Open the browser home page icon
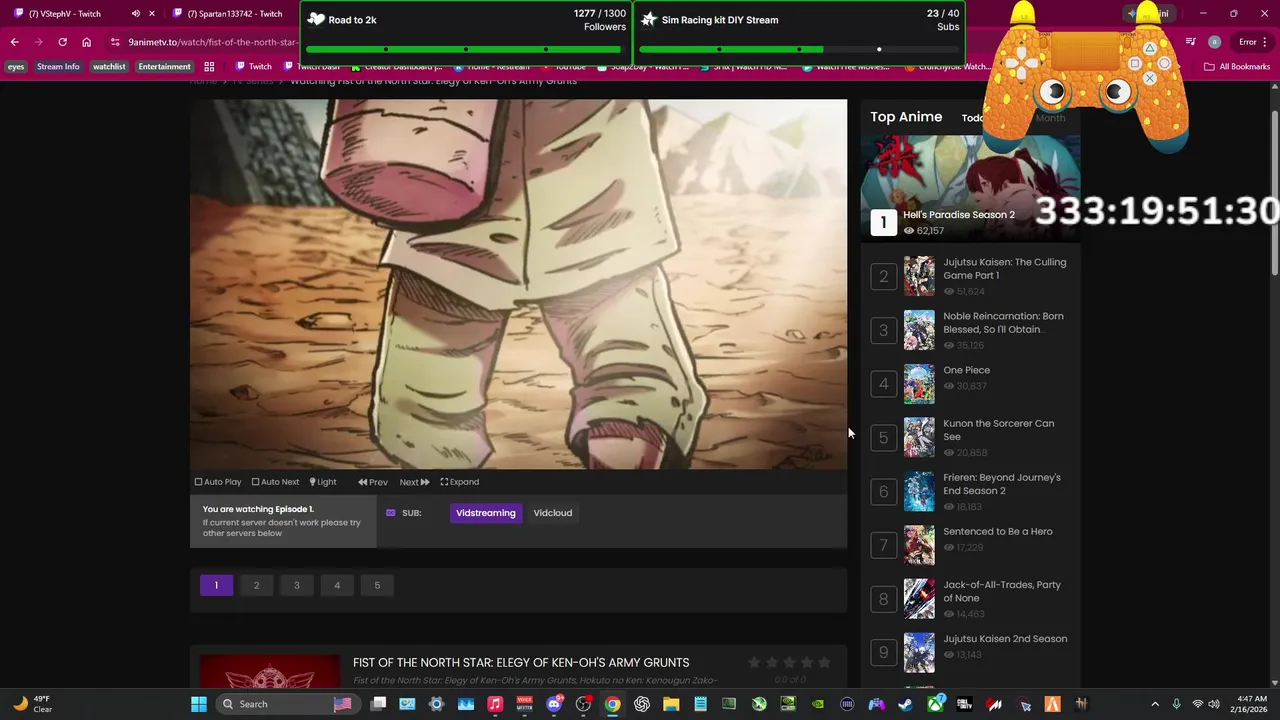 click(87, 42)
